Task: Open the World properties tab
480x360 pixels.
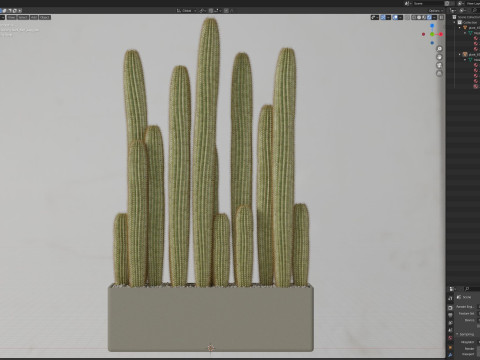Action: (x=450, y=338)
